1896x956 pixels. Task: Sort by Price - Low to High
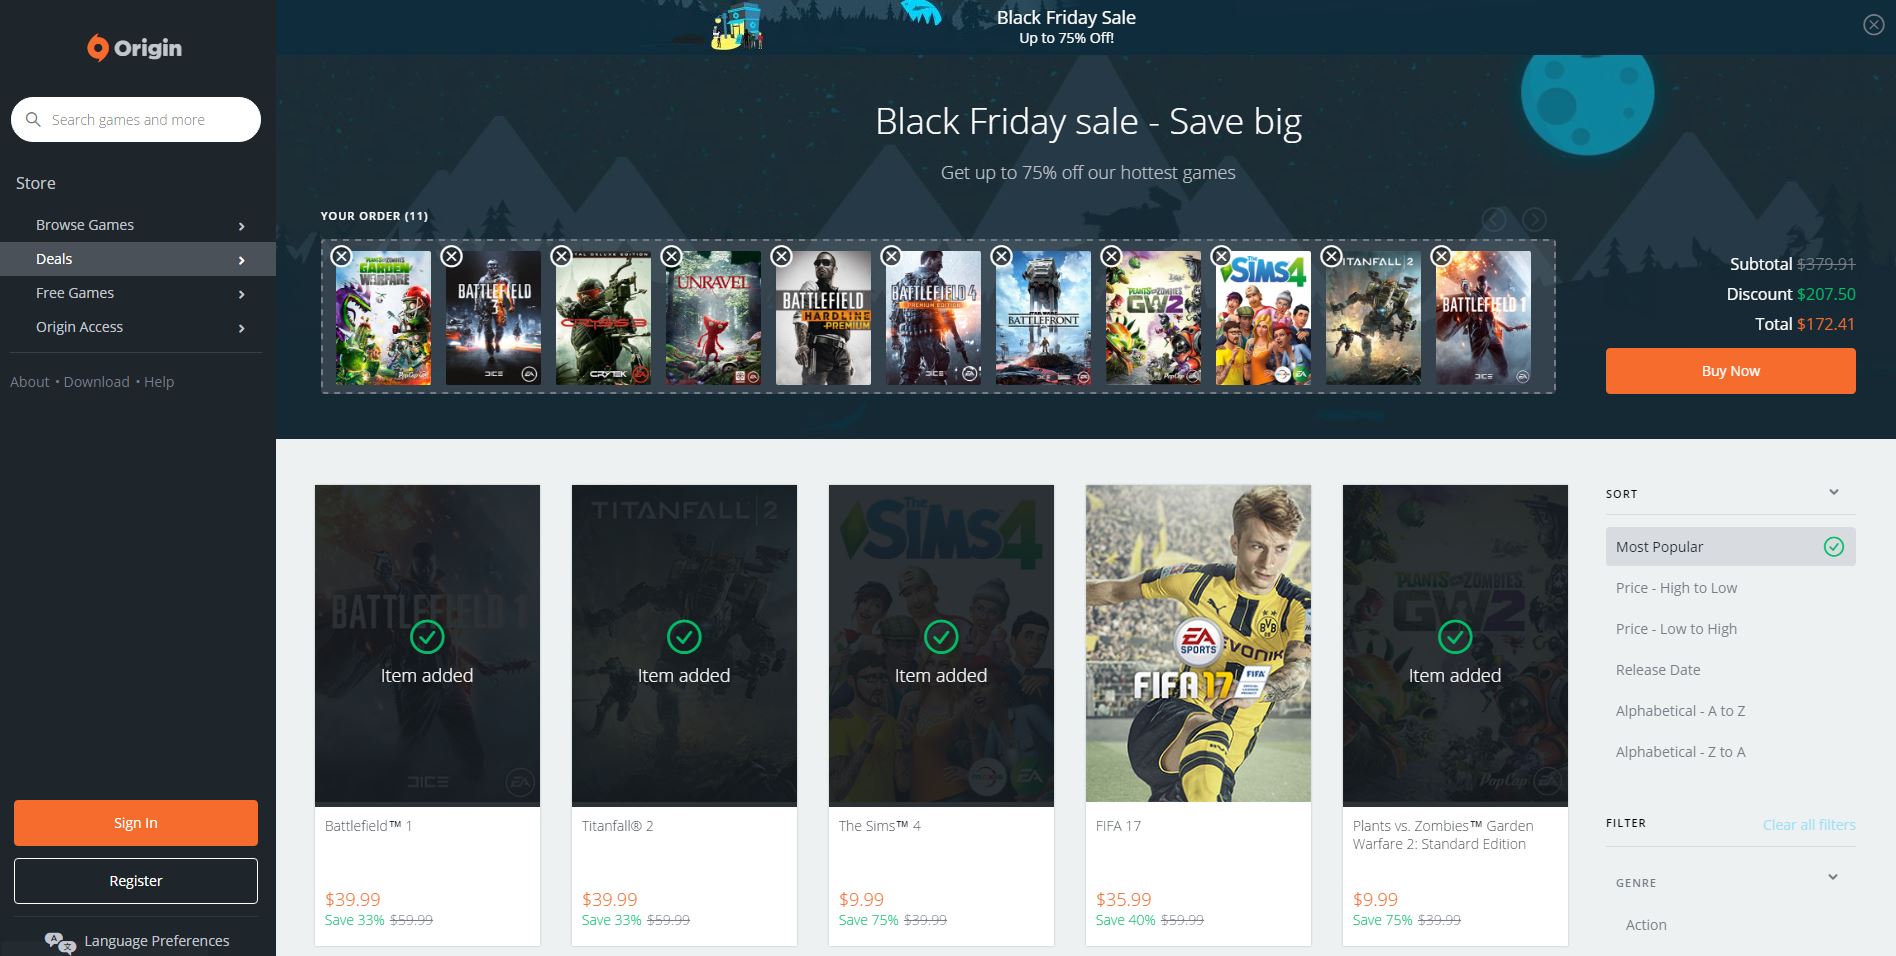click(1676, 629)
